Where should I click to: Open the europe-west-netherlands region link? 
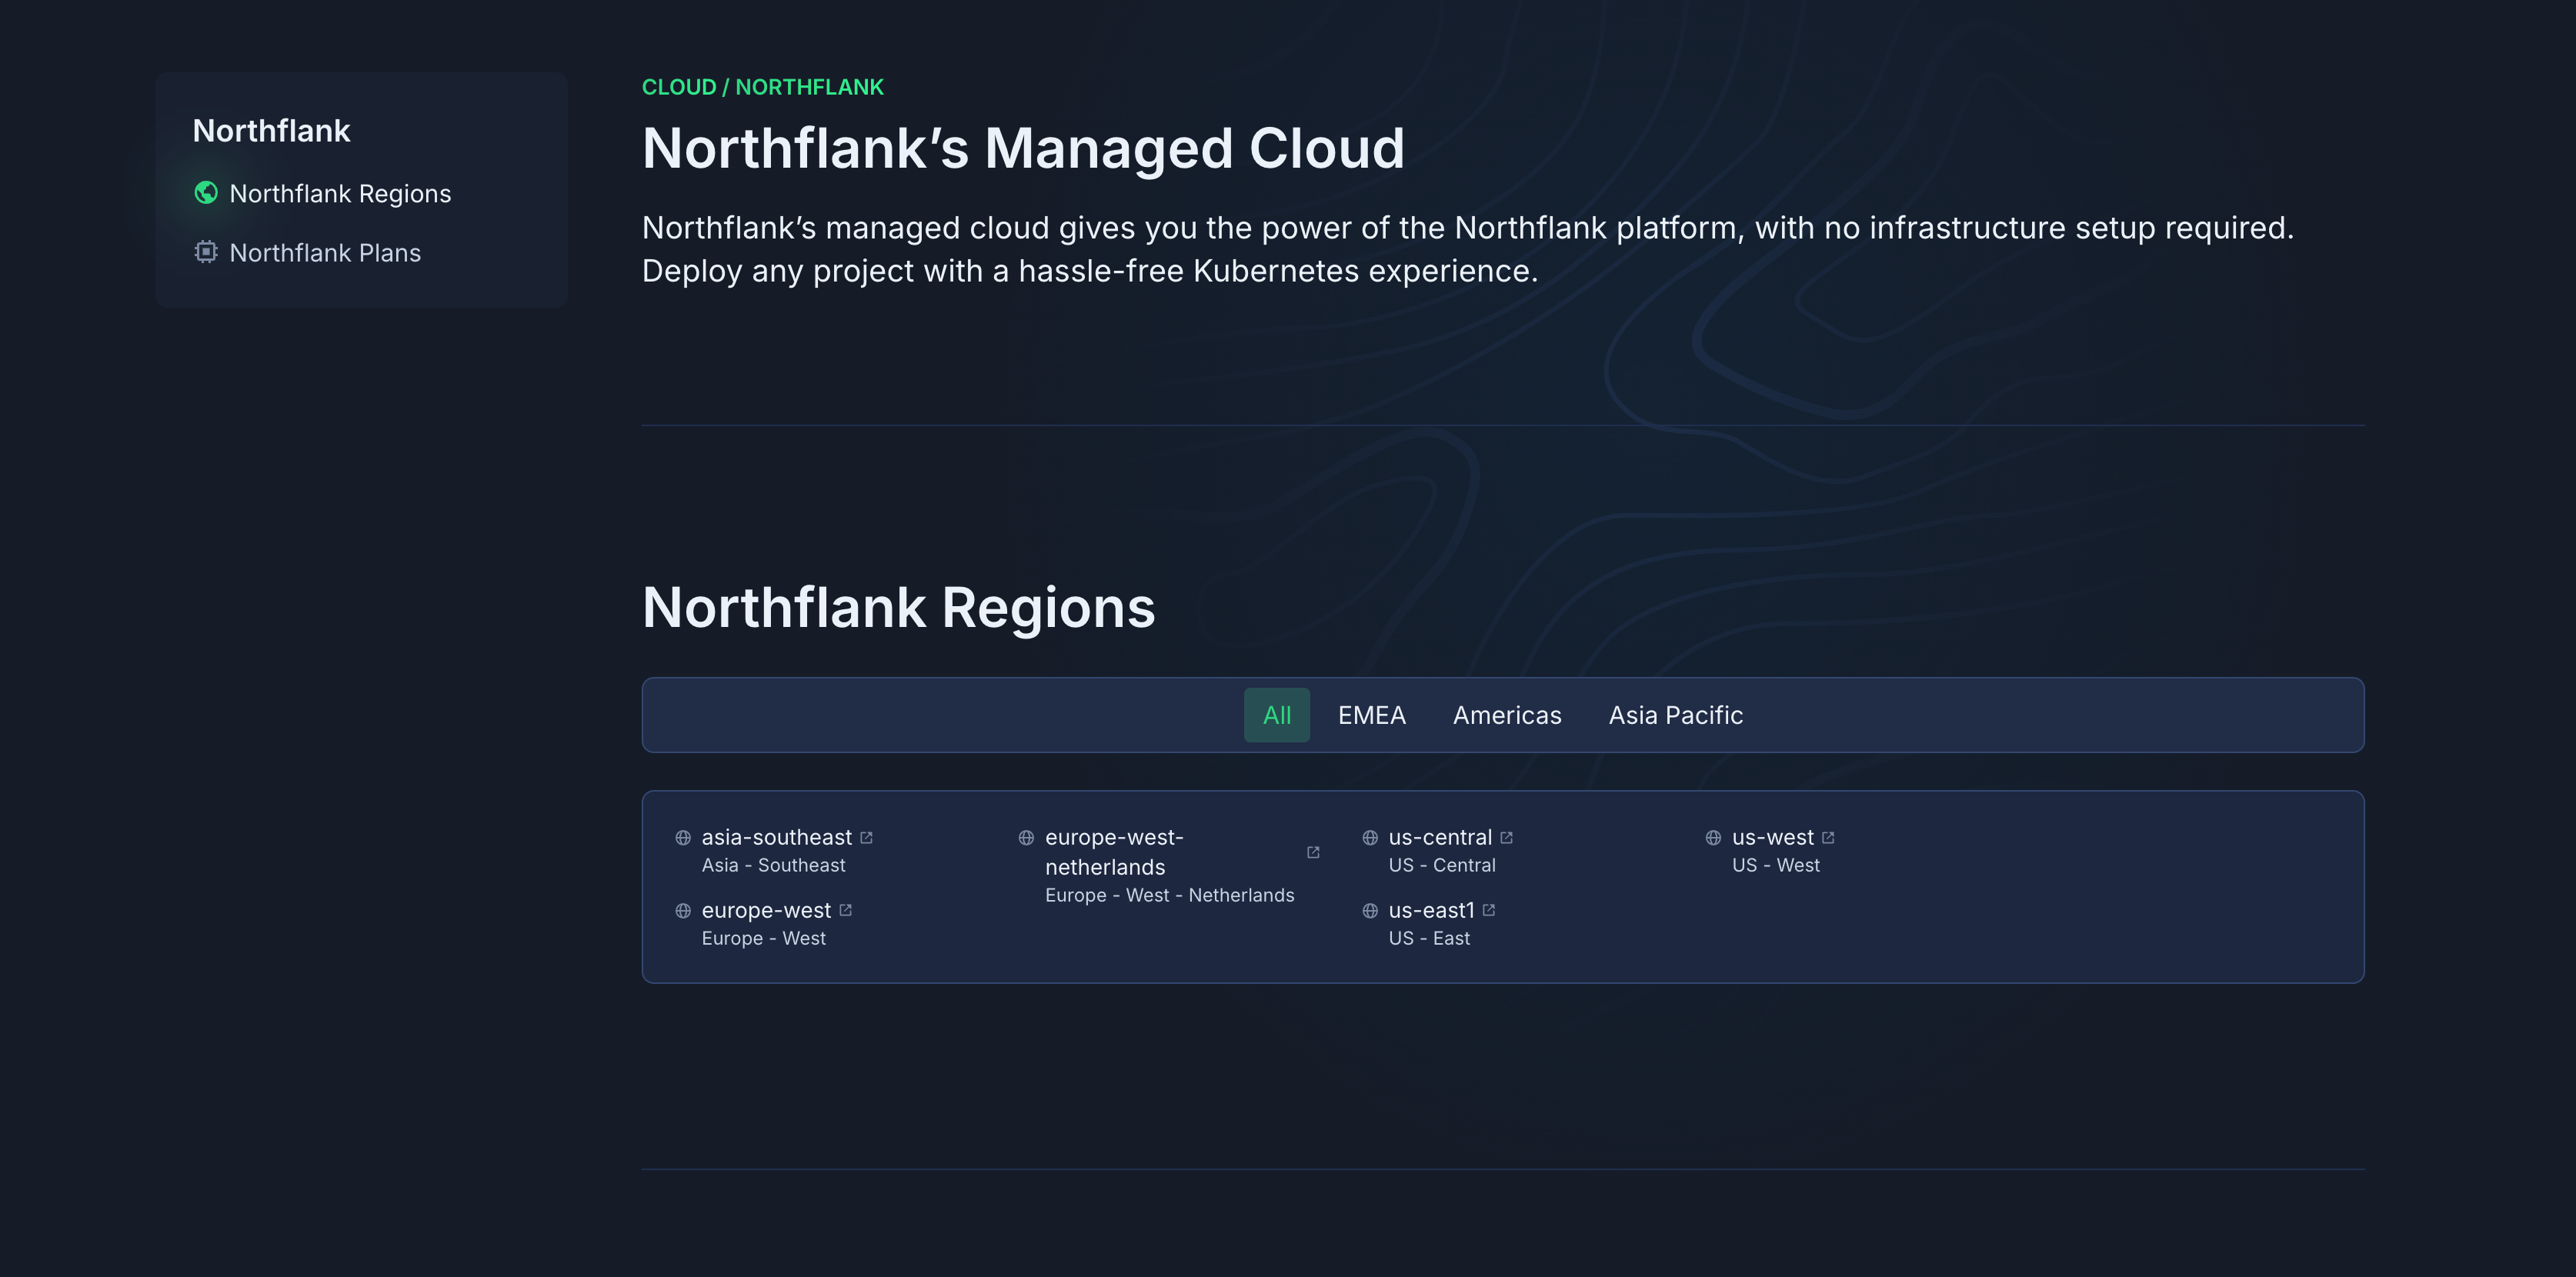(x=1114, y=852)
